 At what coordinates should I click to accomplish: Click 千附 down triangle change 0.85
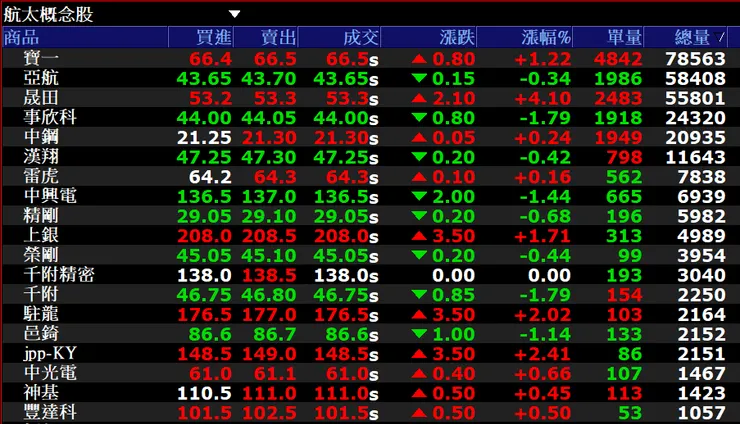tap(443, 295)
